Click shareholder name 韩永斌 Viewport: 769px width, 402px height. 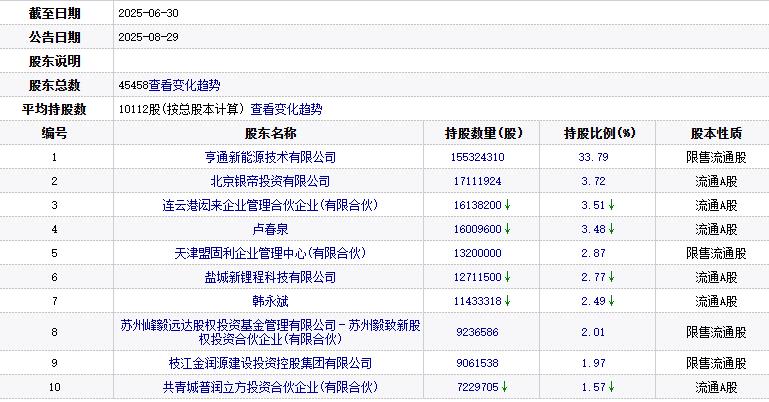pyautogui.click(x=270, y=301)
